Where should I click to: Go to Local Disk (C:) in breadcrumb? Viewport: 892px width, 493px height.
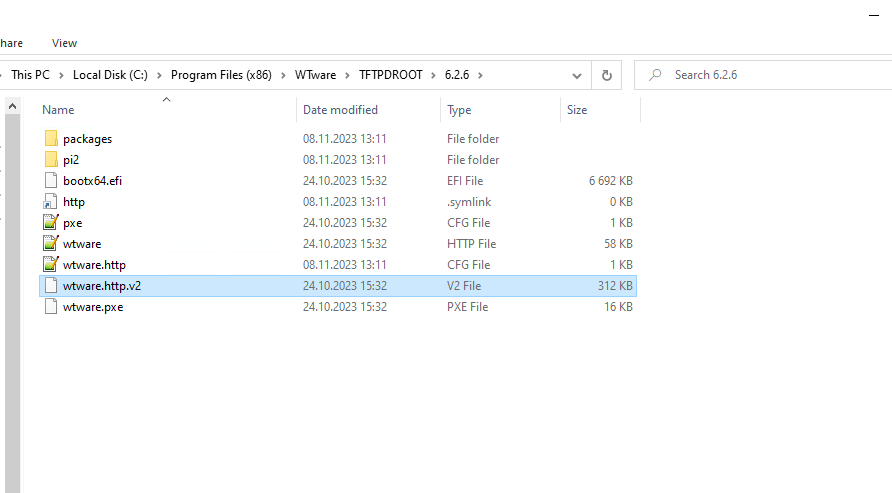click(111, 75)
